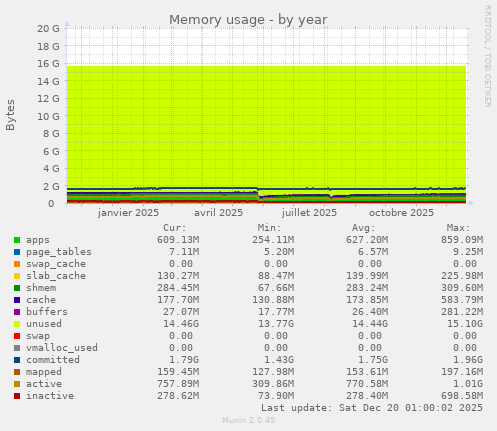The image size is (497, 431).
Task: Click the octobre 2025 axis label
Action: coord(402,213)
